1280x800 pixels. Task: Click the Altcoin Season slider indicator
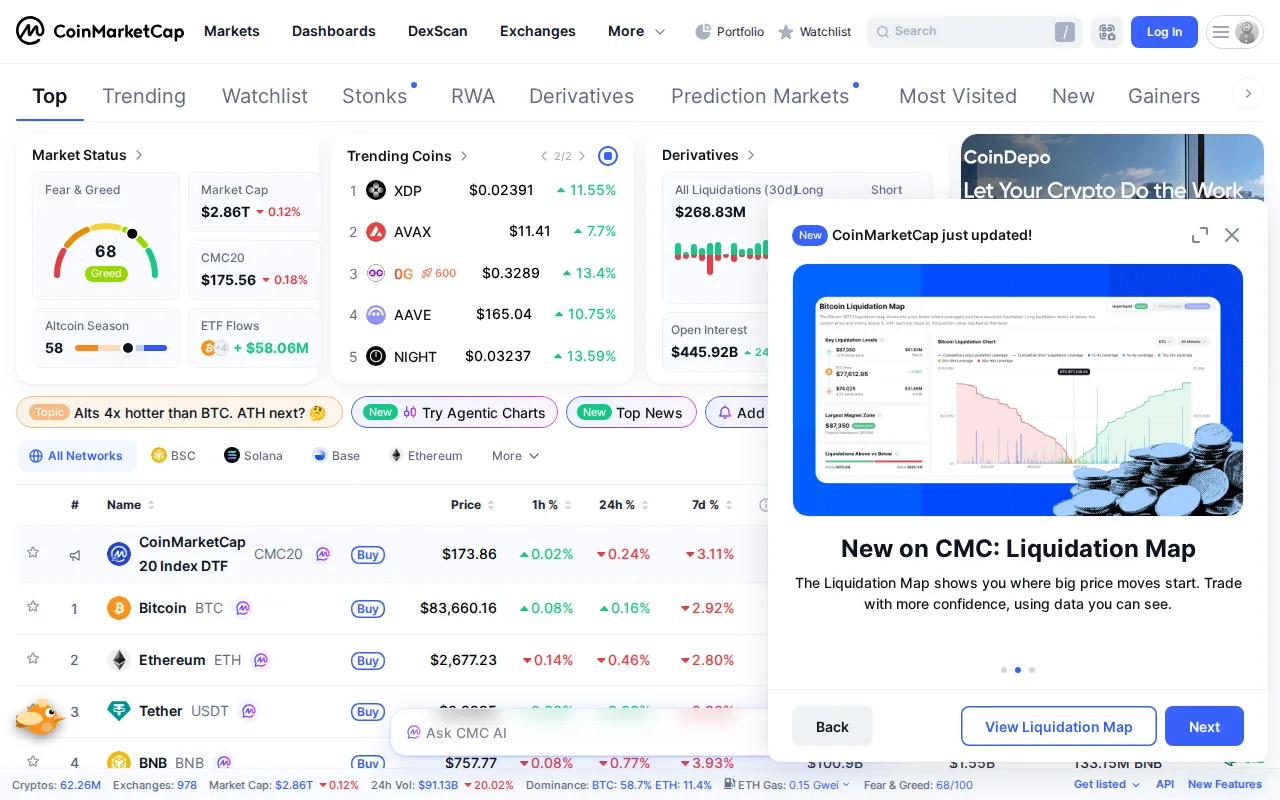127,348
